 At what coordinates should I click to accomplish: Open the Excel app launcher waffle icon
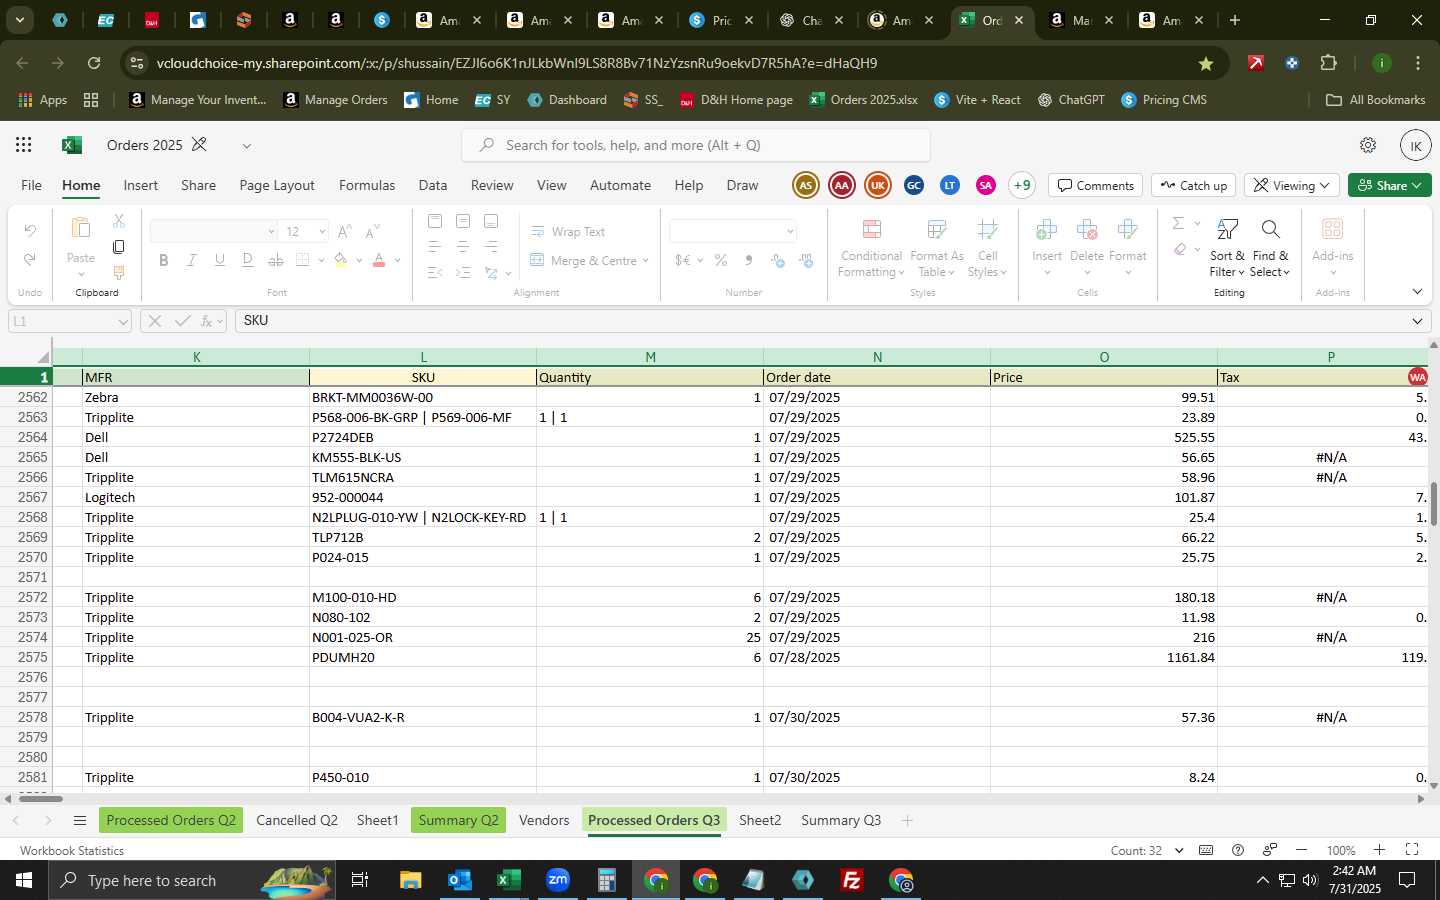pos(24,145)
